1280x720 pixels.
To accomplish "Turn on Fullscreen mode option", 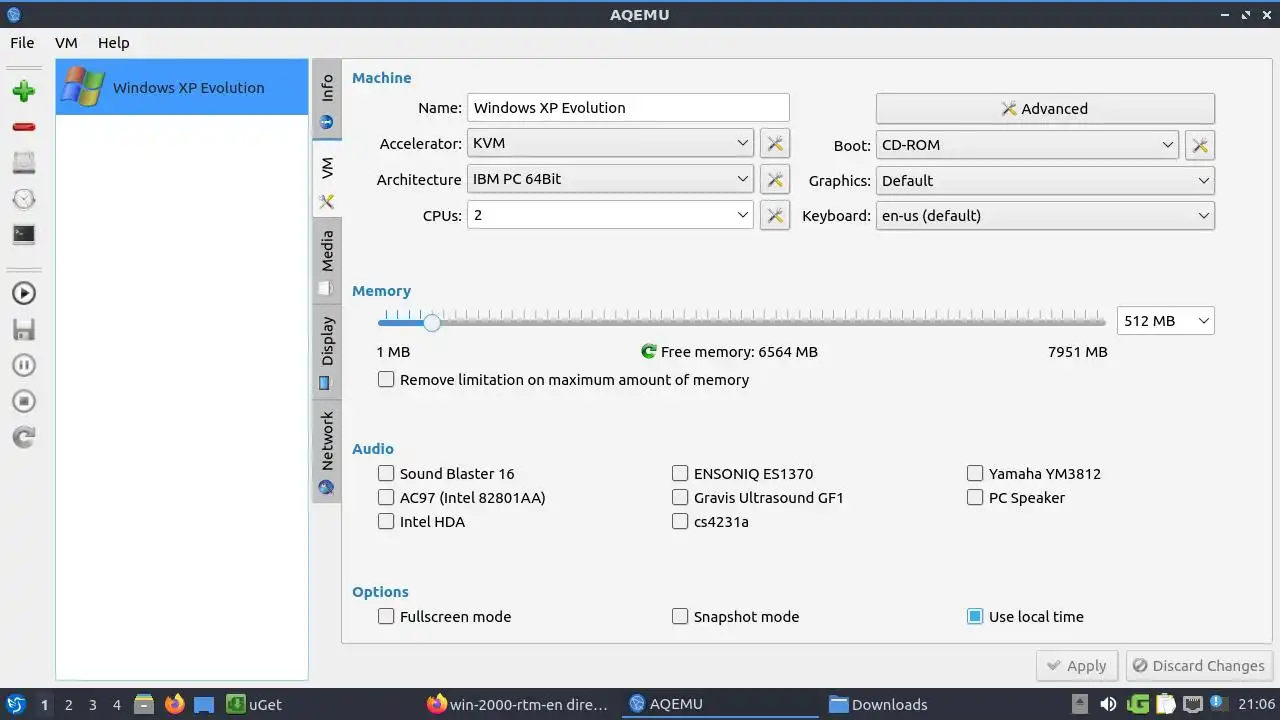I will coord(444,617).
